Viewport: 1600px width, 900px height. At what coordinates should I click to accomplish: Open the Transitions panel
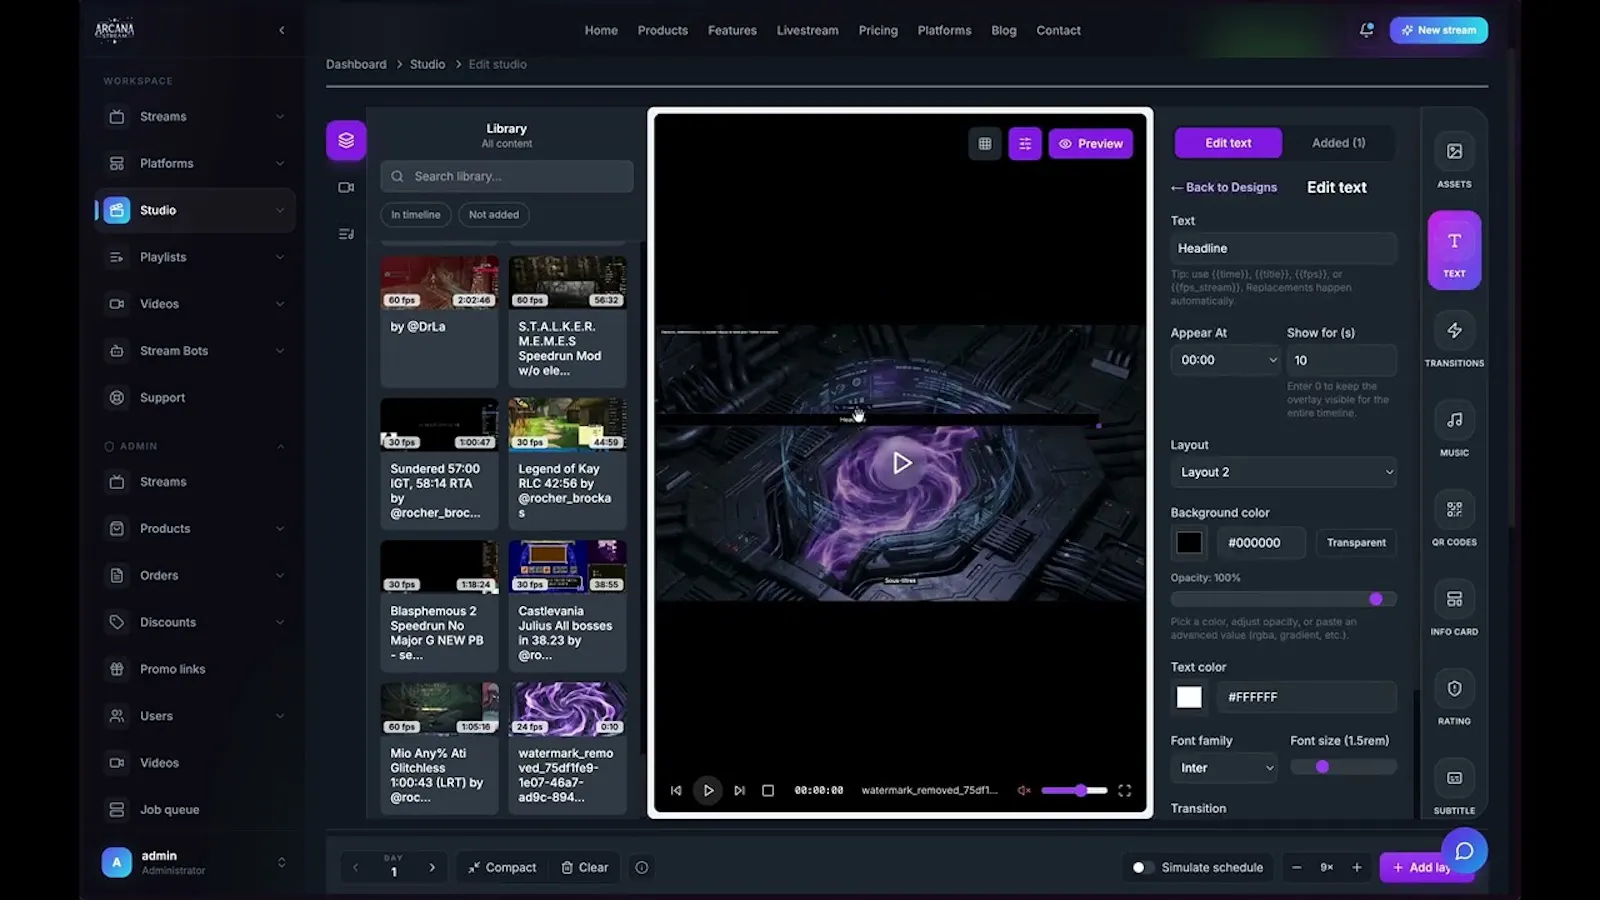[1454, 331]
